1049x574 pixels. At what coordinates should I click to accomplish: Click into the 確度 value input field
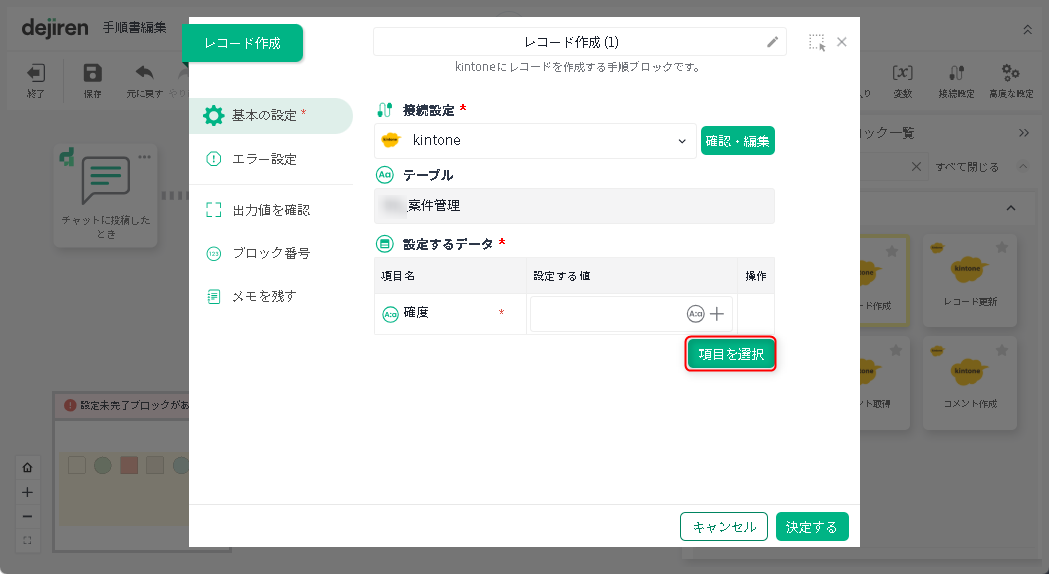[607, 314]
